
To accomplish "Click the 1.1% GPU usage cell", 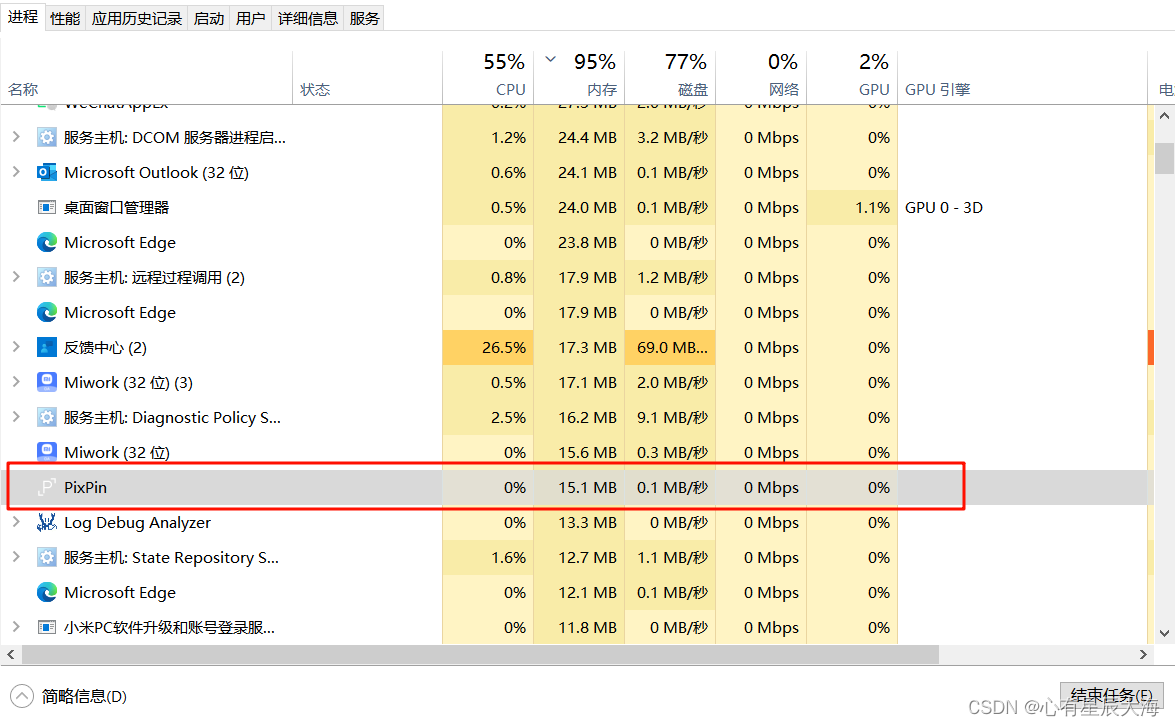I will [x=852, y=208].
